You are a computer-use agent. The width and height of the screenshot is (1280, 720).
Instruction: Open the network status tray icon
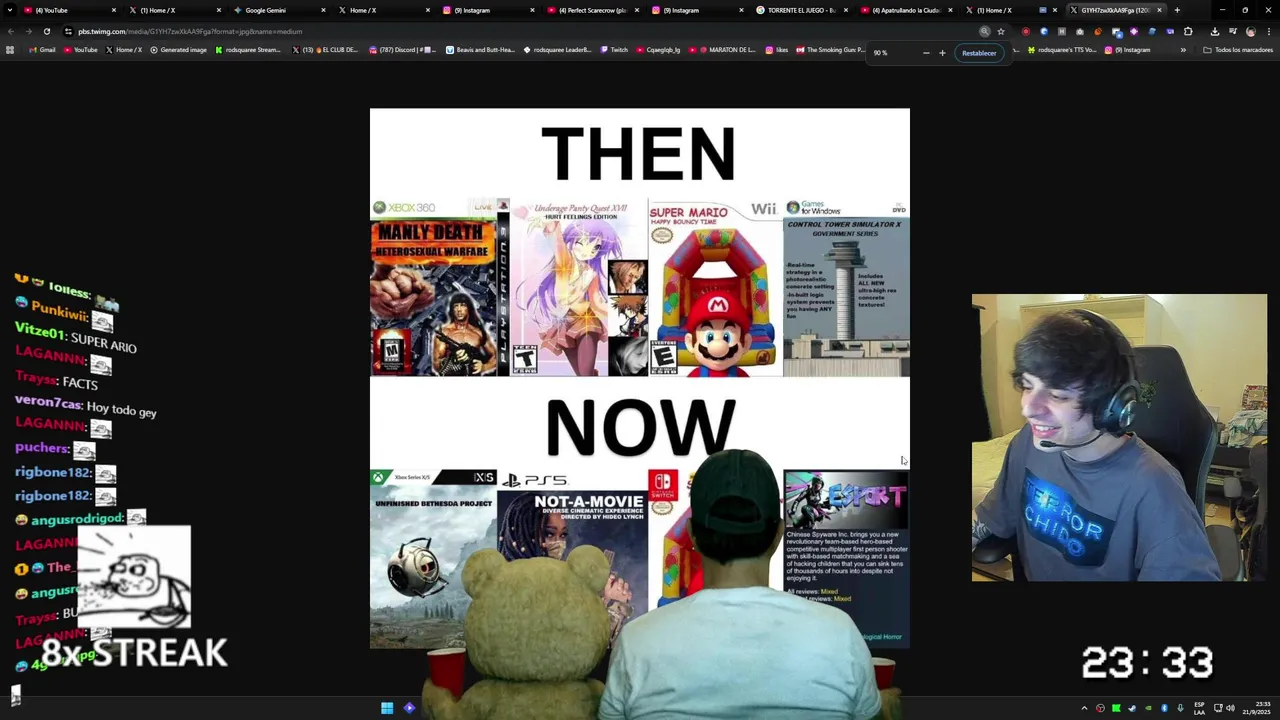coord(1217,708)
